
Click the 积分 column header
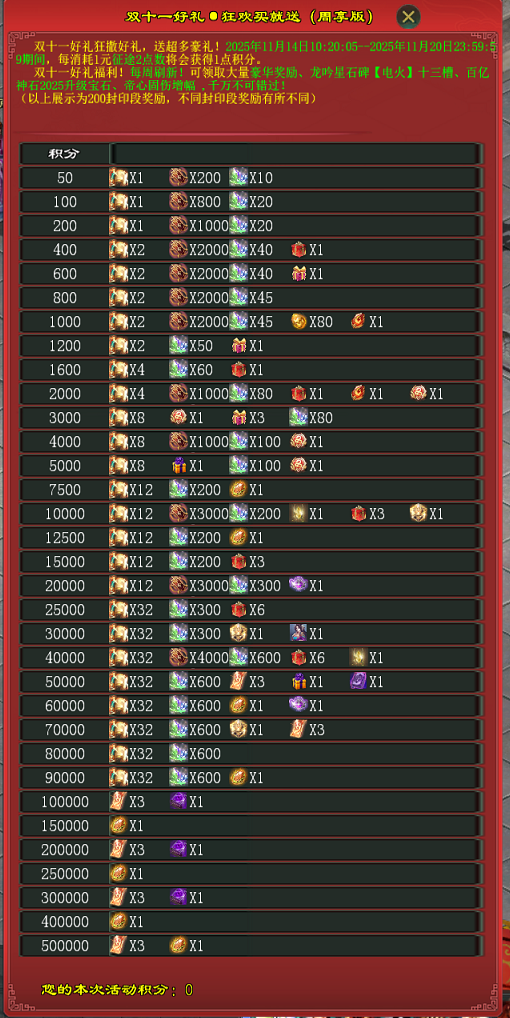point(65,154)
